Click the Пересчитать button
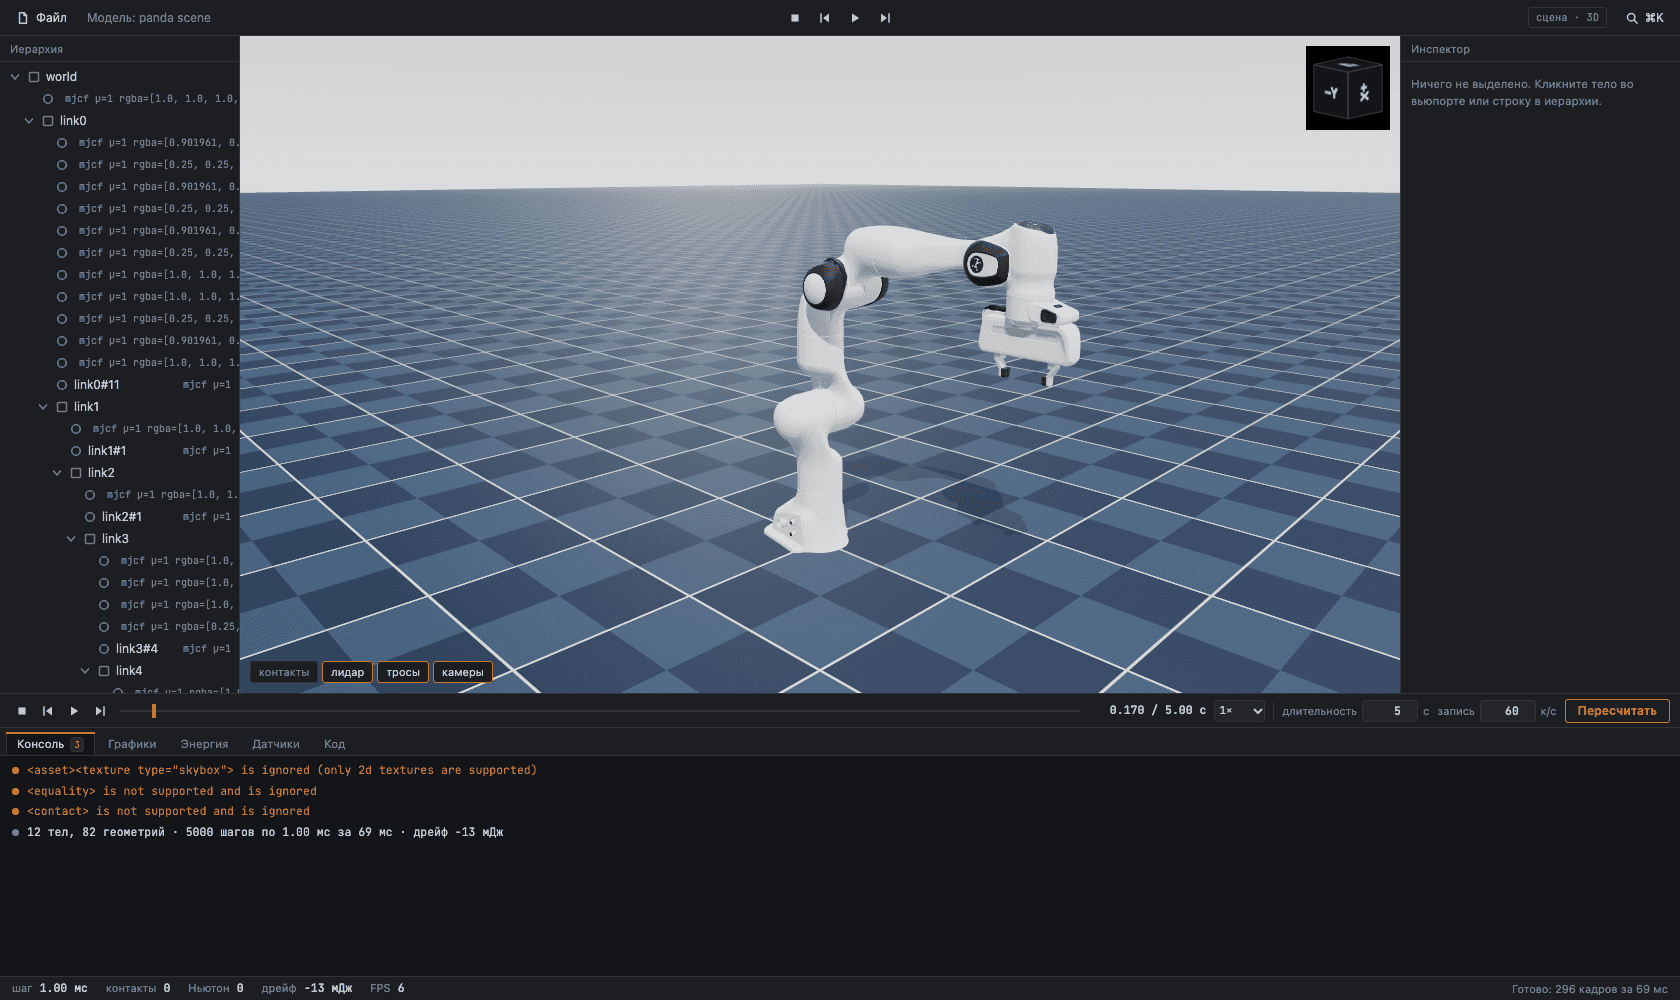The height and width of the screenshot is (1000, 1680). pos(1617,711)
